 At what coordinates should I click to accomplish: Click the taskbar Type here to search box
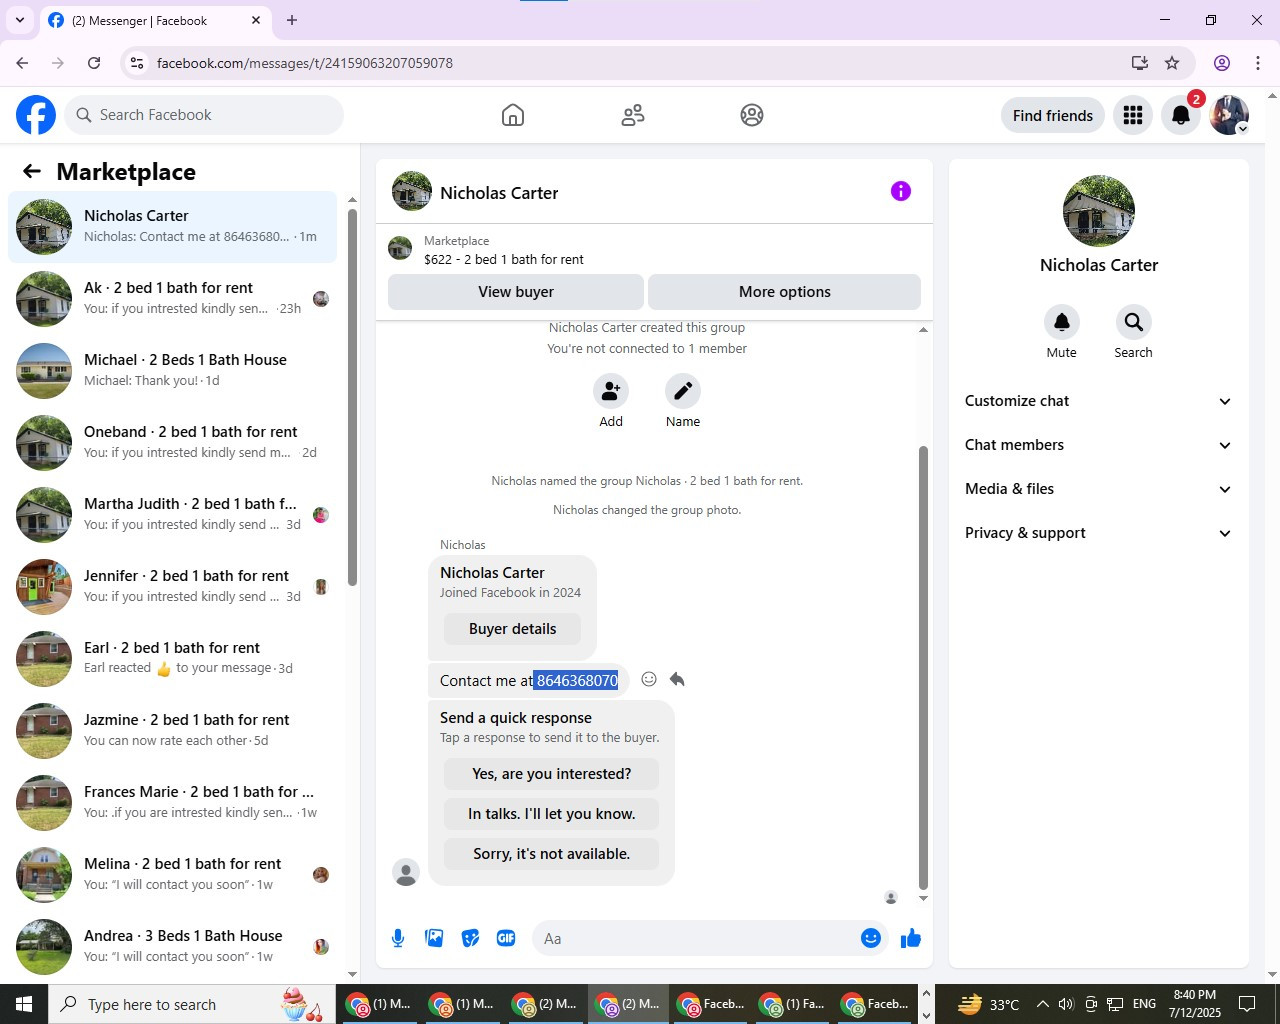(x=192, y=1004)
